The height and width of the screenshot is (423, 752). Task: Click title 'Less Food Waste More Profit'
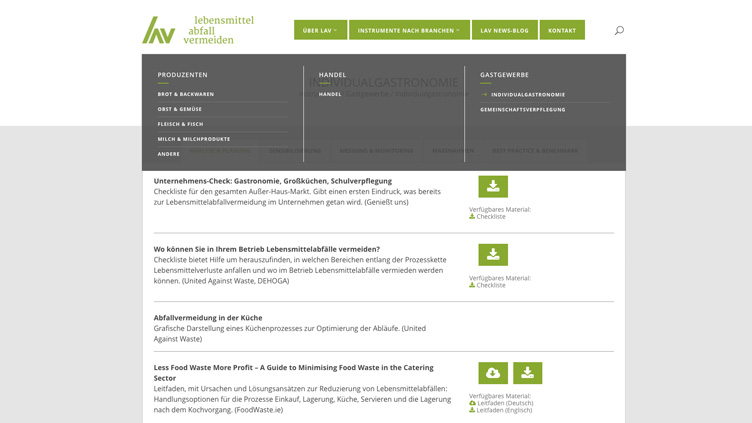pyautogui.click(x=294, y=373)
